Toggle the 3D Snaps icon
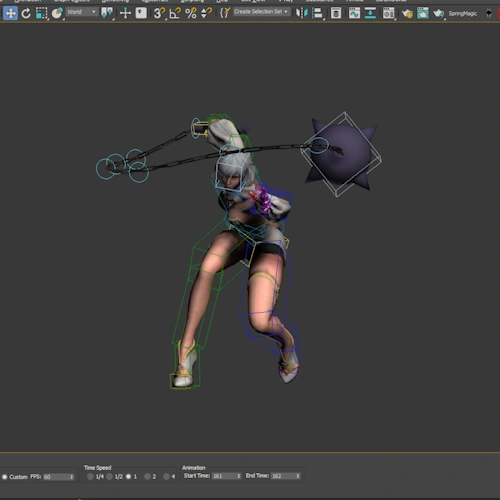Image resolution: width=500 pixels, height=500 pixels. [159, 13]
